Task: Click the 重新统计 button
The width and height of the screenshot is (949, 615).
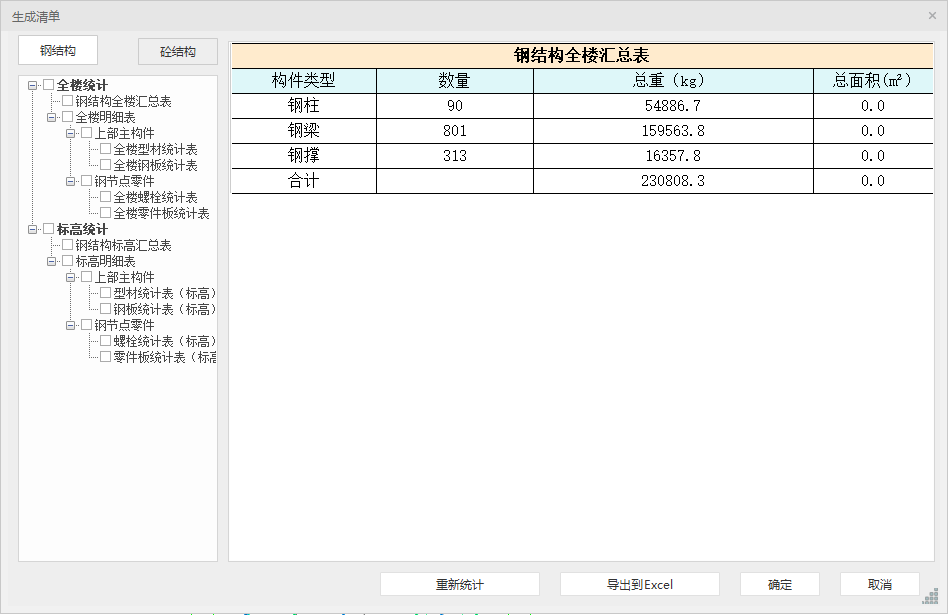Action: (x=459, y=584)
